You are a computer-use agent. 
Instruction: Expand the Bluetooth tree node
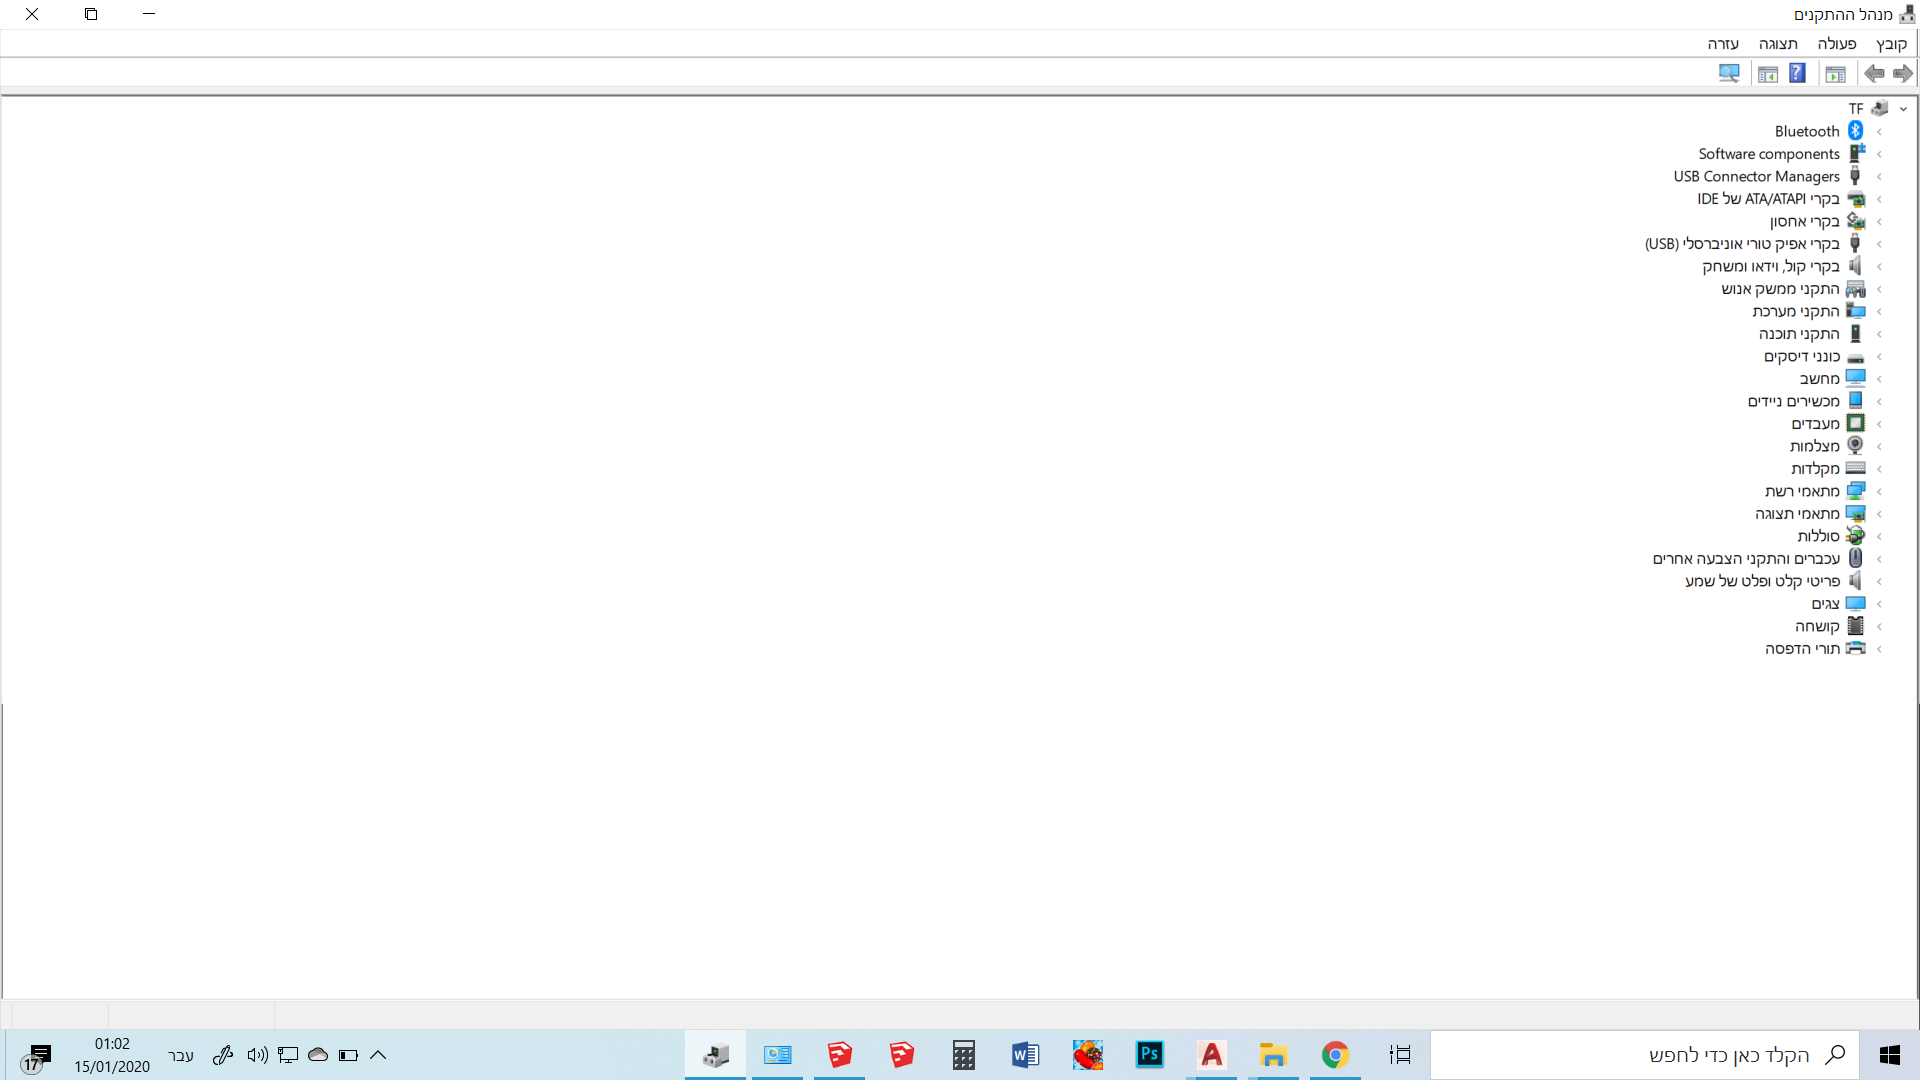pos(1880,132)
